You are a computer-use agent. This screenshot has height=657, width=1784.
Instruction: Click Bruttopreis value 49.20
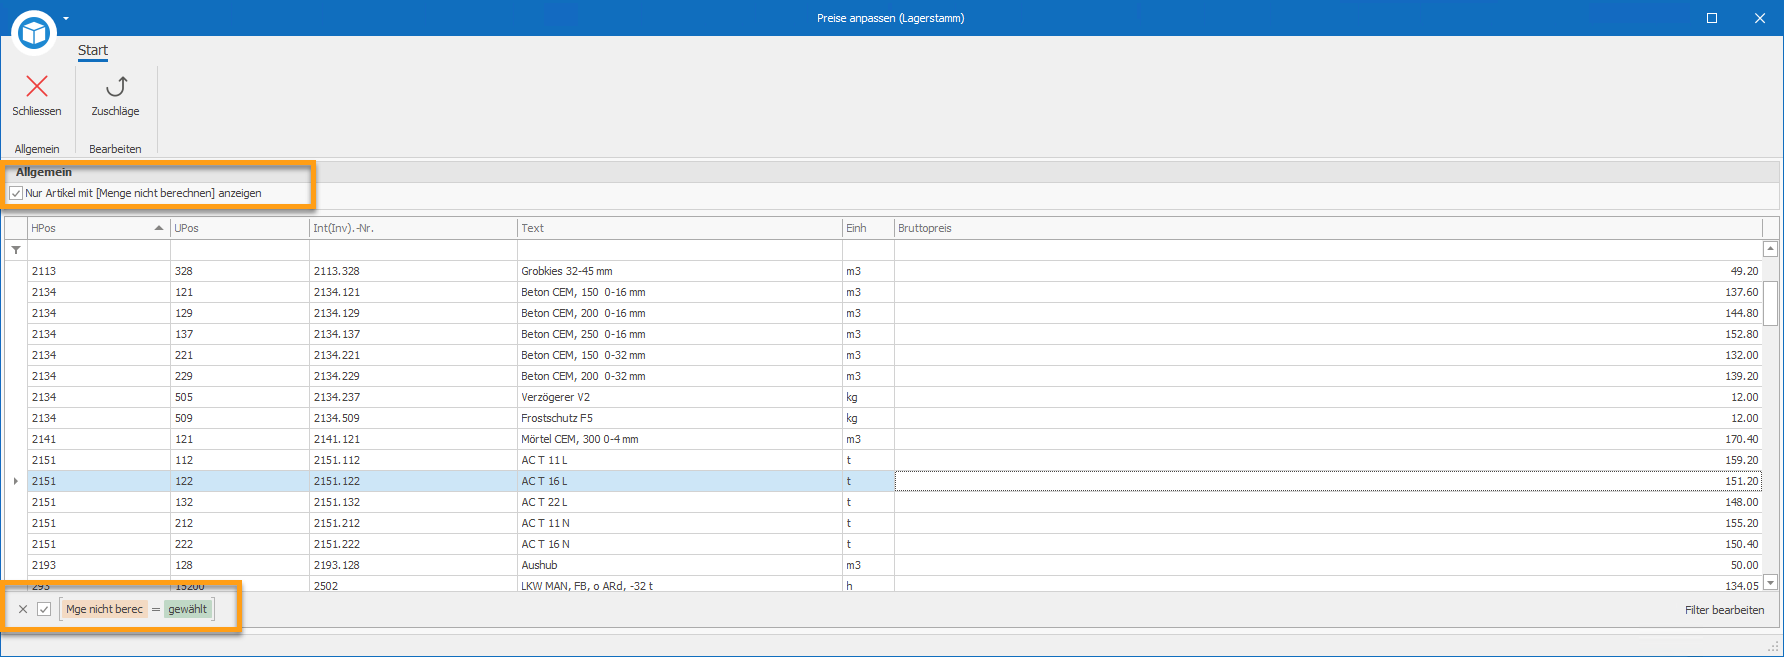(x=1744, y=271)
